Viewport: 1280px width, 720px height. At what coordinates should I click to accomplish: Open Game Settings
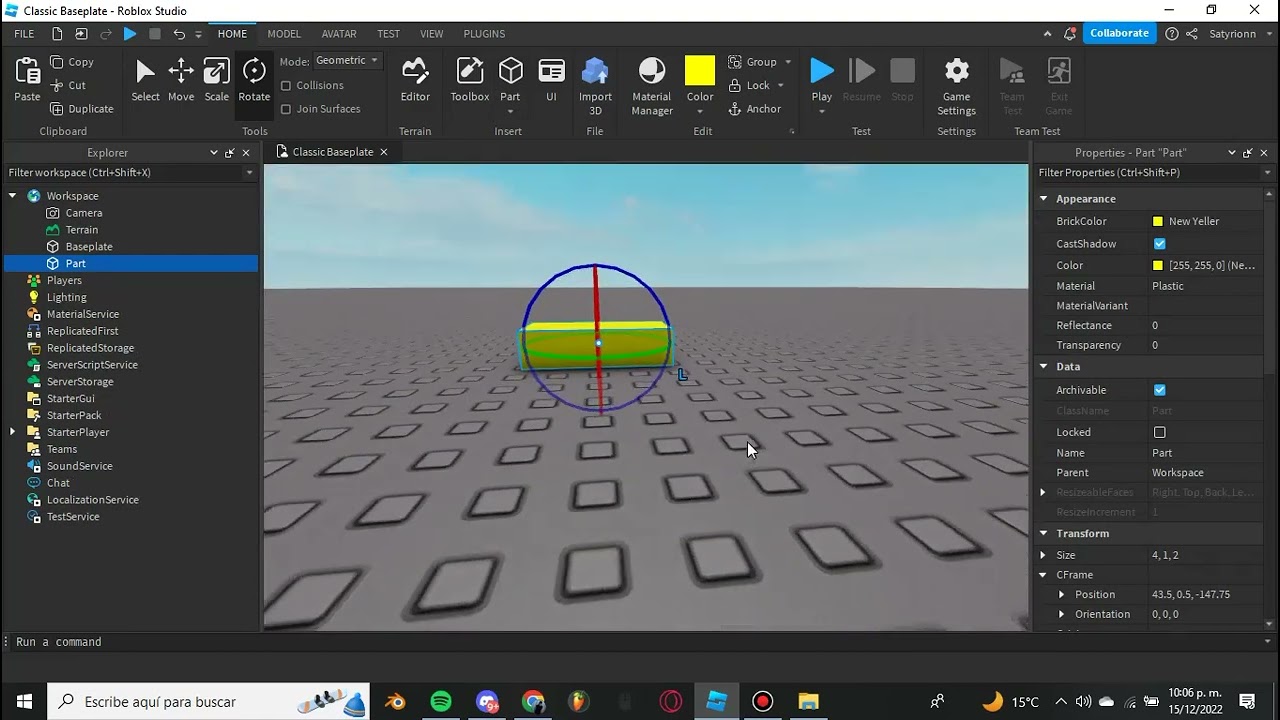(x=957, y=86)
